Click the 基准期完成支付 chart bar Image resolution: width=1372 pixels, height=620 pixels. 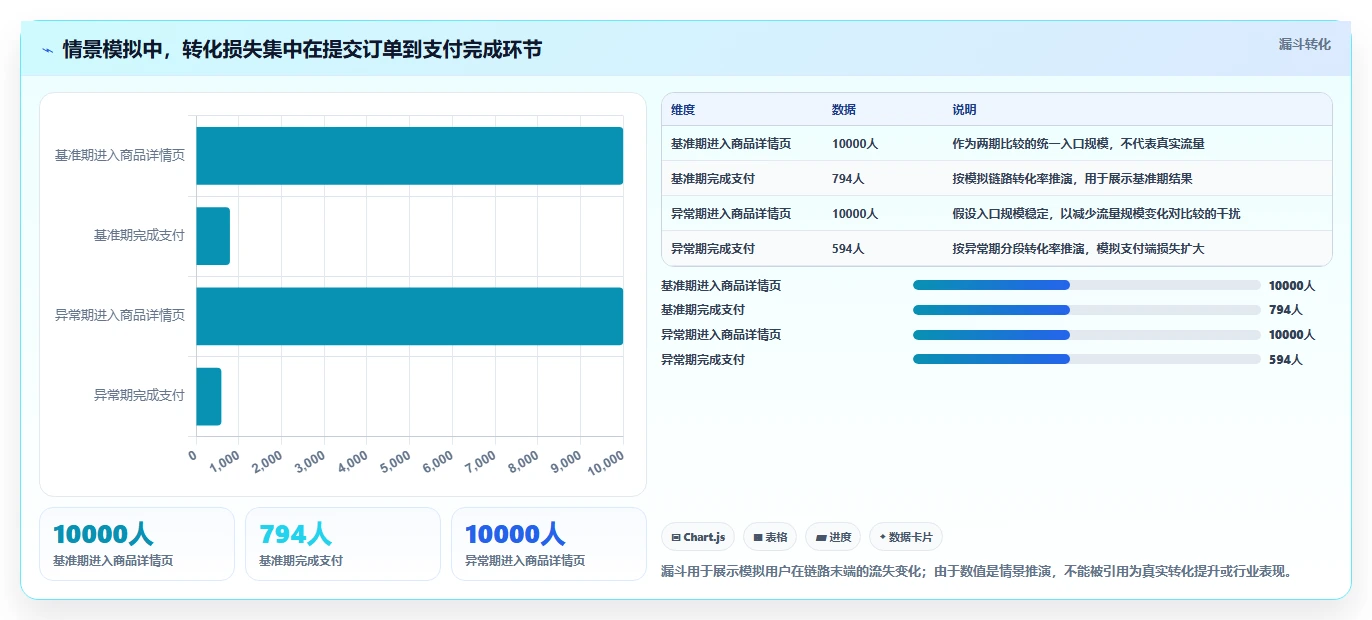pyautogui.click(x=213, y=236)
